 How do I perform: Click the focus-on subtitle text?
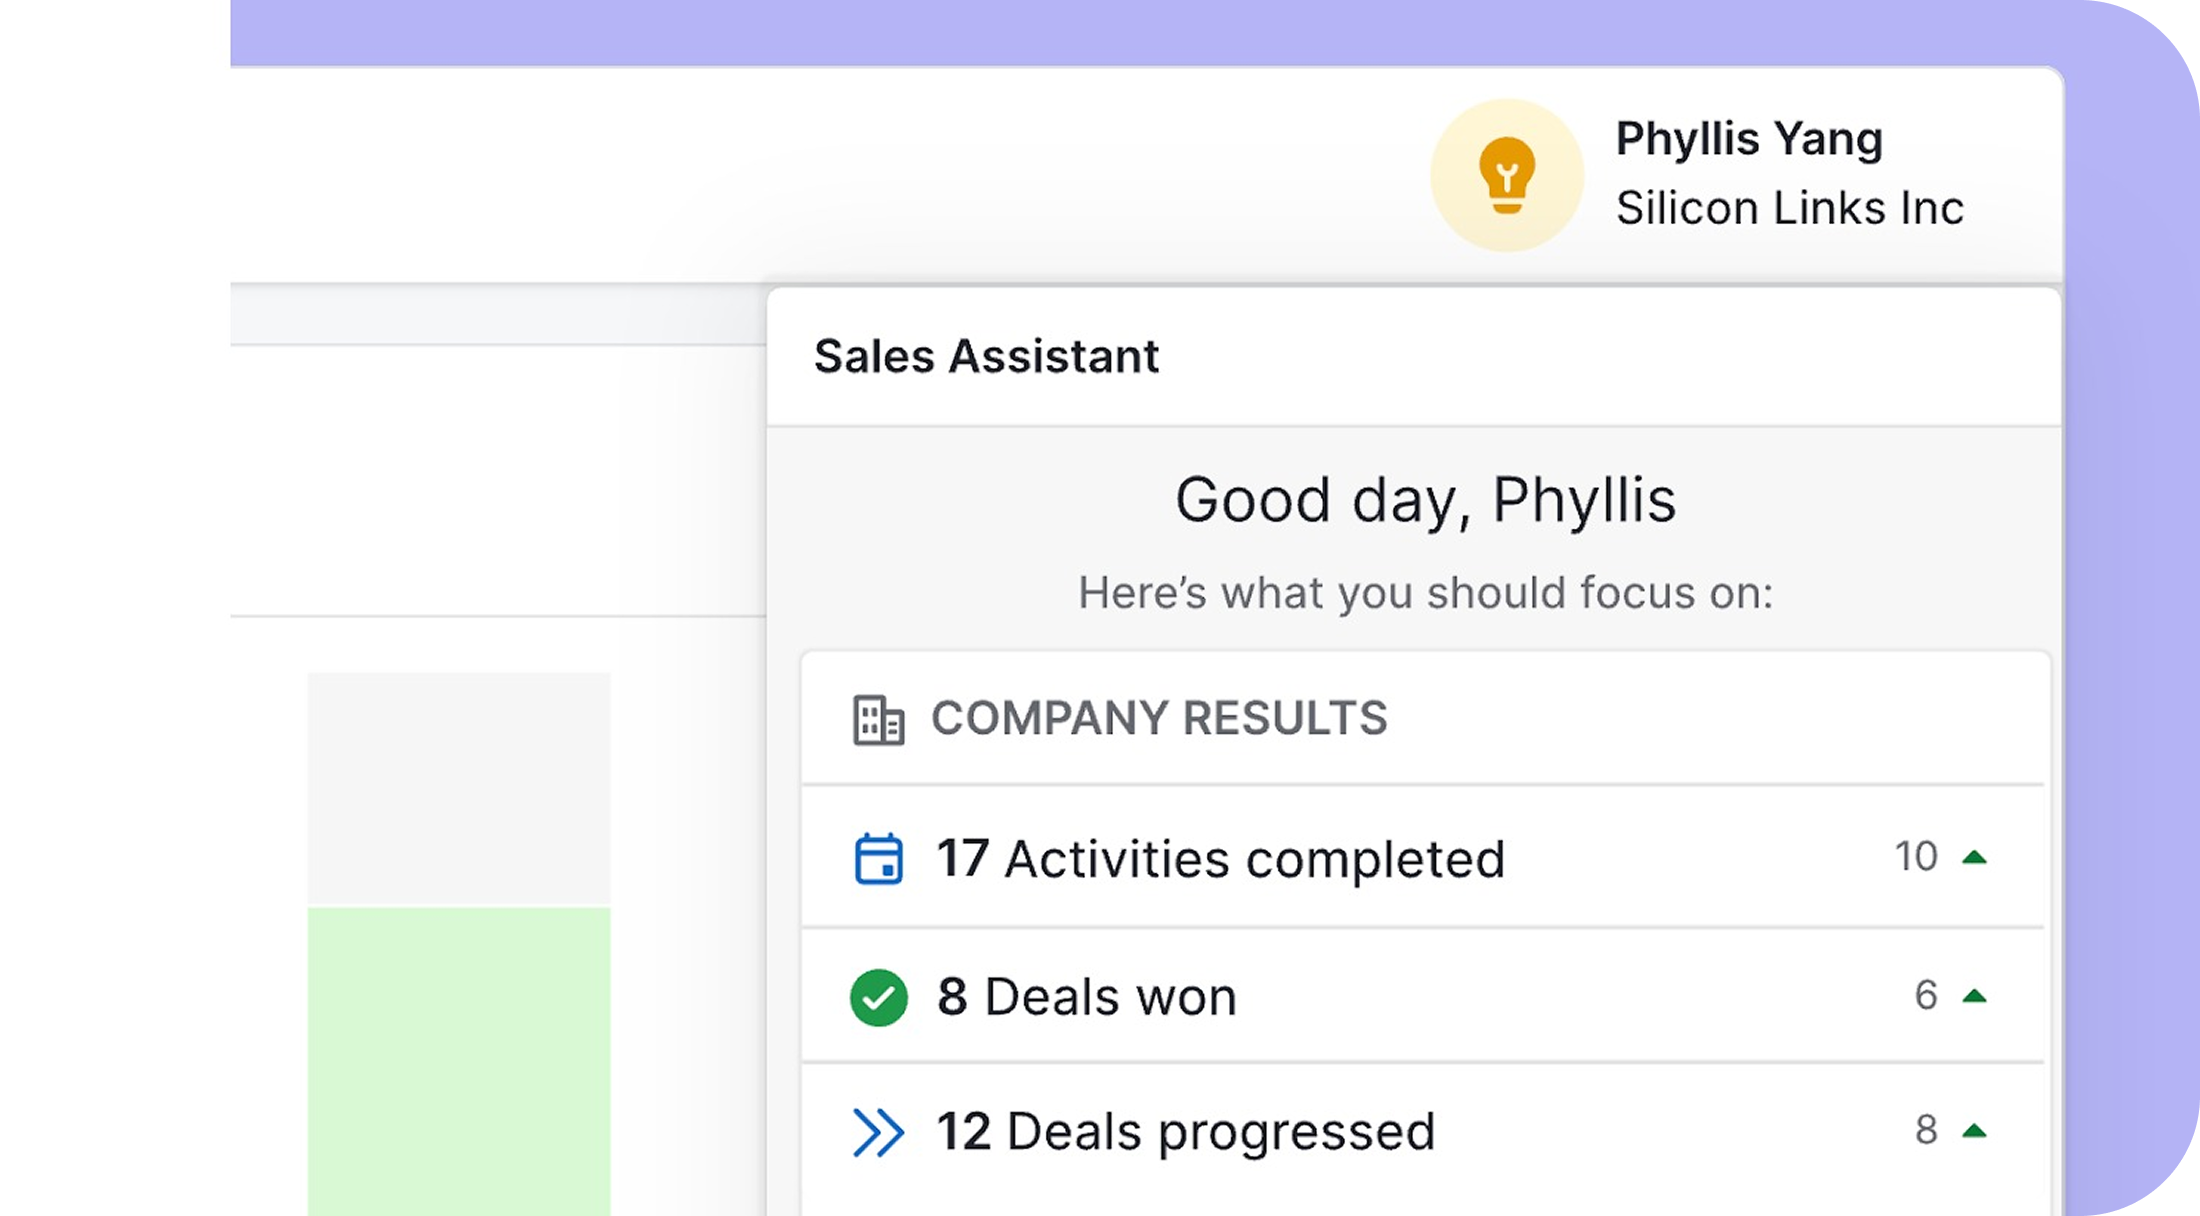tap(1424, 593)
